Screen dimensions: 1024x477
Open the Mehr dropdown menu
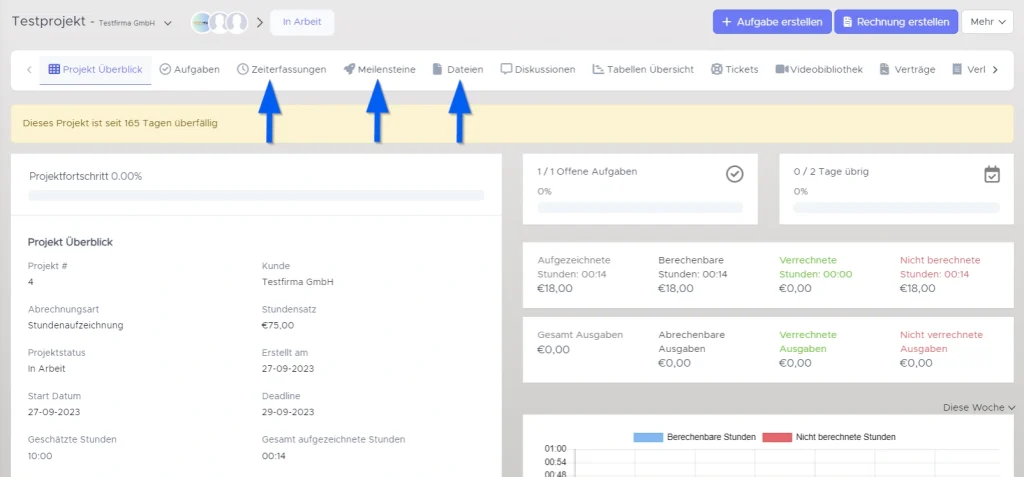click(x=987, y=22)
